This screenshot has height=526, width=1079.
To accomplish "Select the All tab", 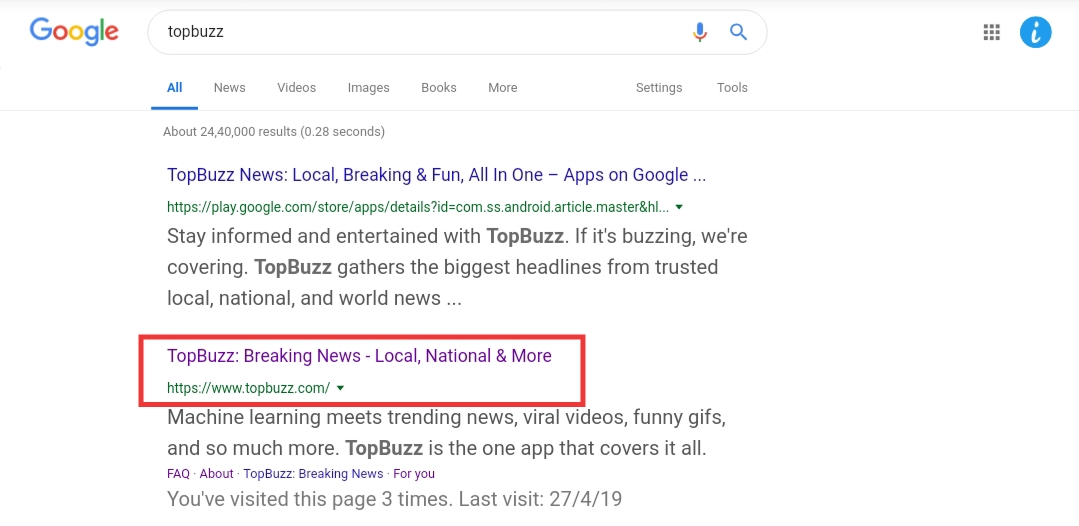I will [175, 87].
